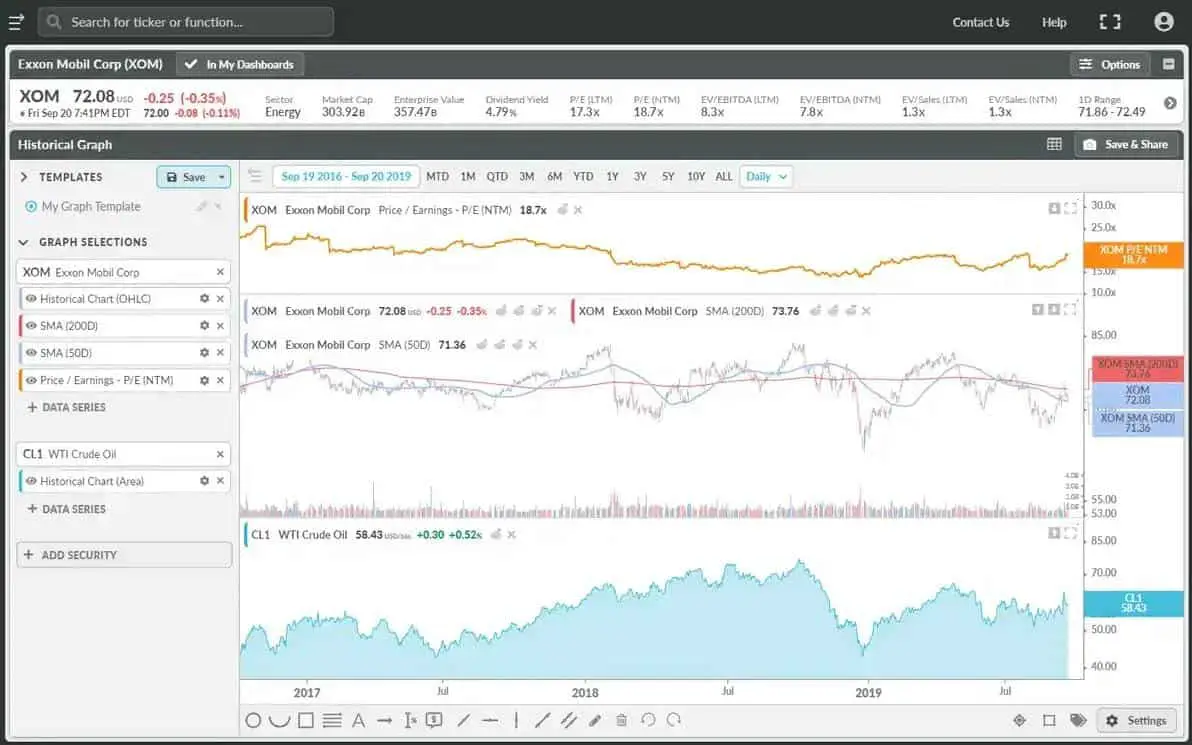Select the 5Y time range
Screen dimensions: 1192x745
[667, 176]
